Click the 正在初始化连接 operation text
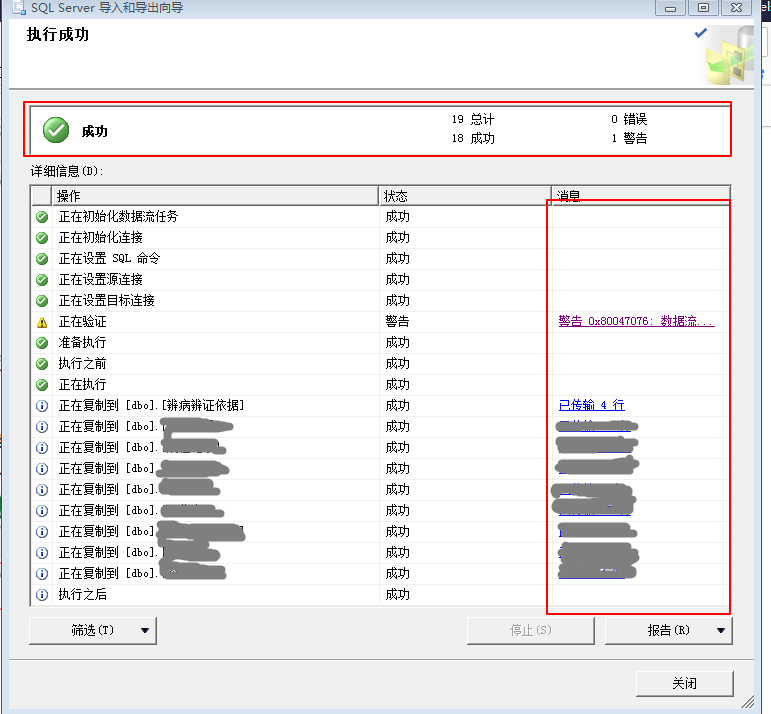Screen dimensions: 771x714 (101, 238)
